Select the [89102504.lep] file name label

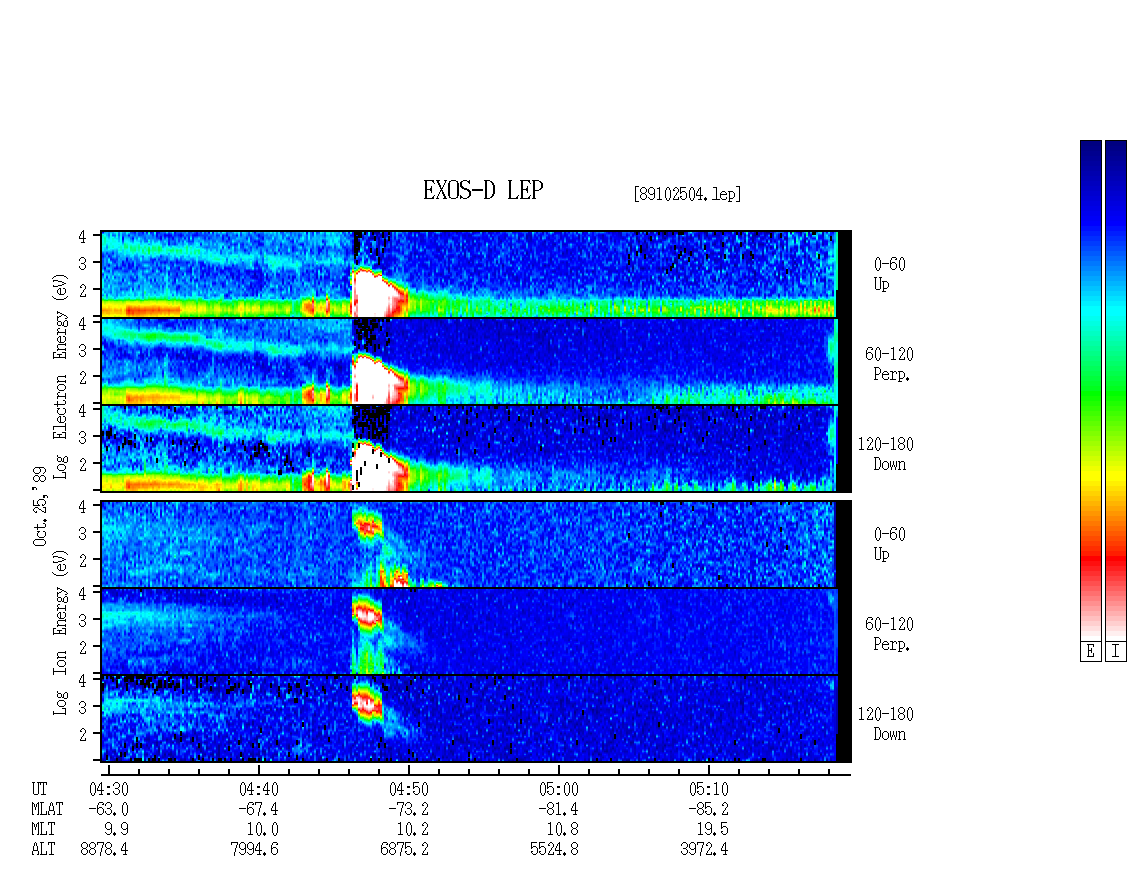coord(688,193)
